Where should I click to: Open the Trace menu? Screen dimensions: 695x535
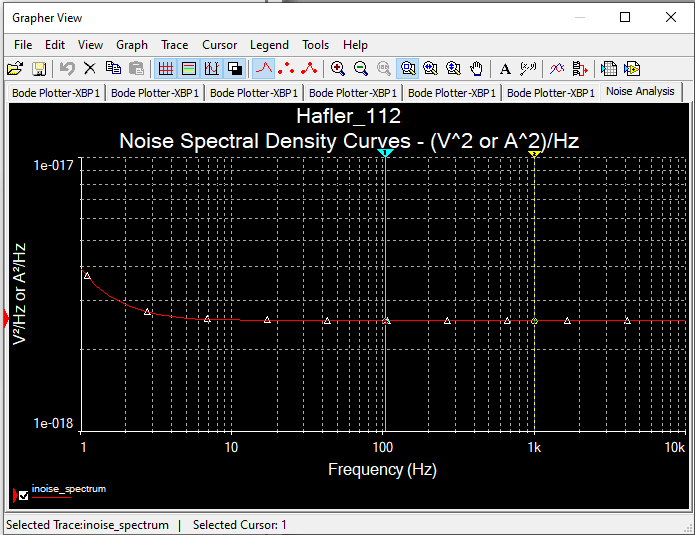click(175, 45)
